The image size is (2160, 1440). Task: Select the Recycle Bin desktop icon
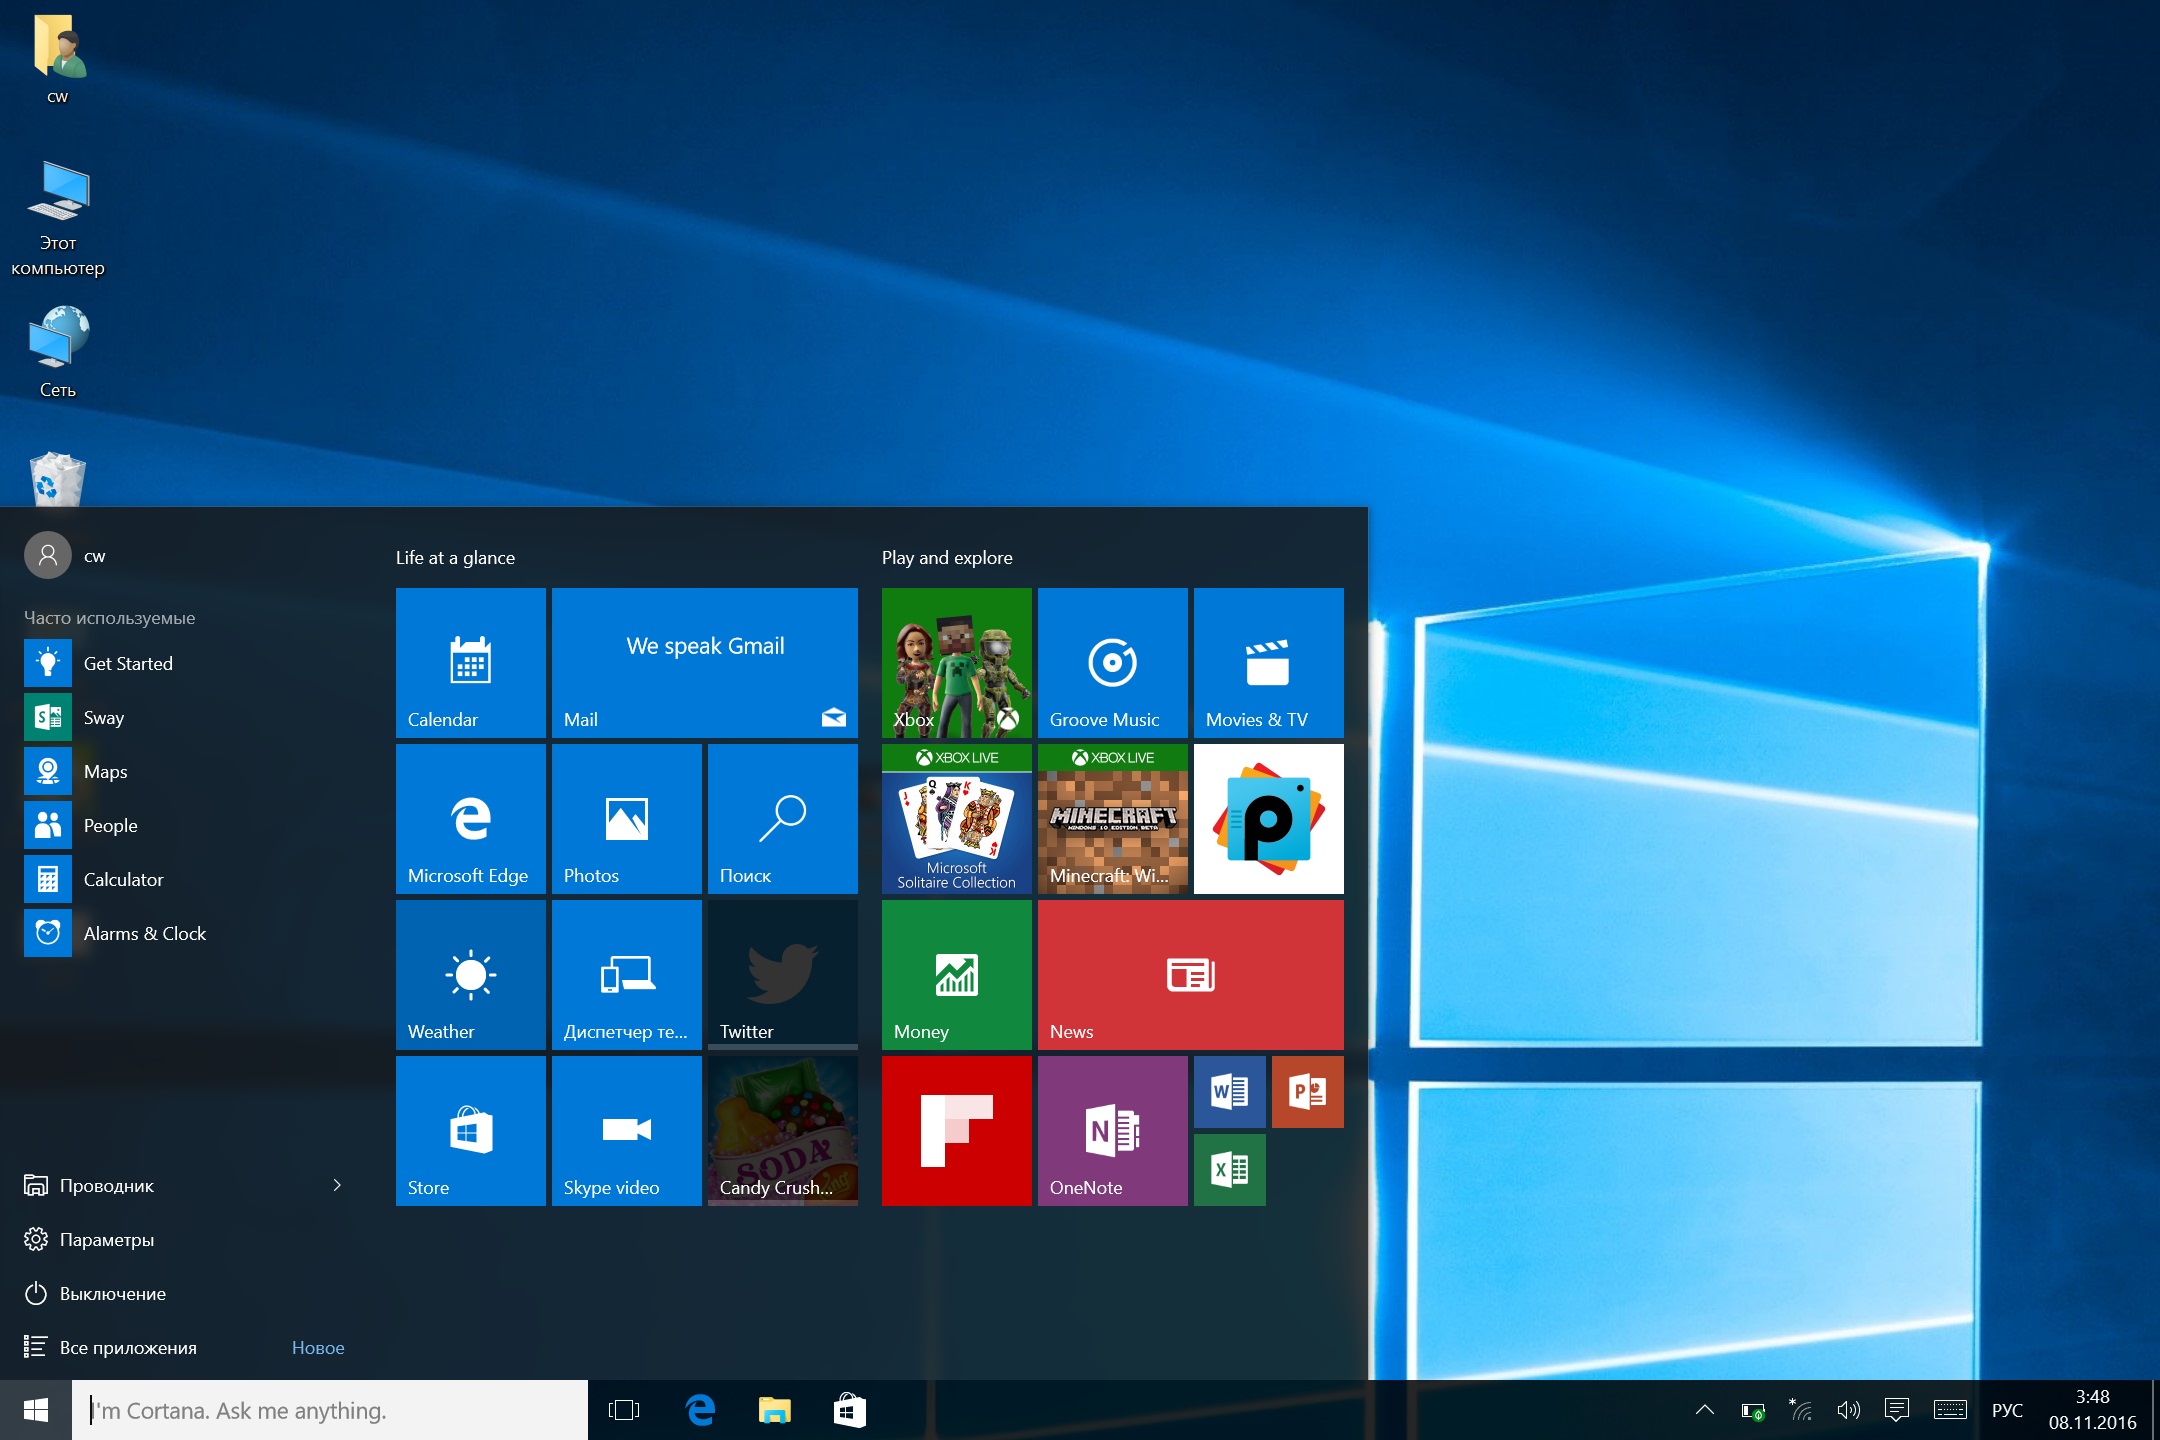(58, 478)
